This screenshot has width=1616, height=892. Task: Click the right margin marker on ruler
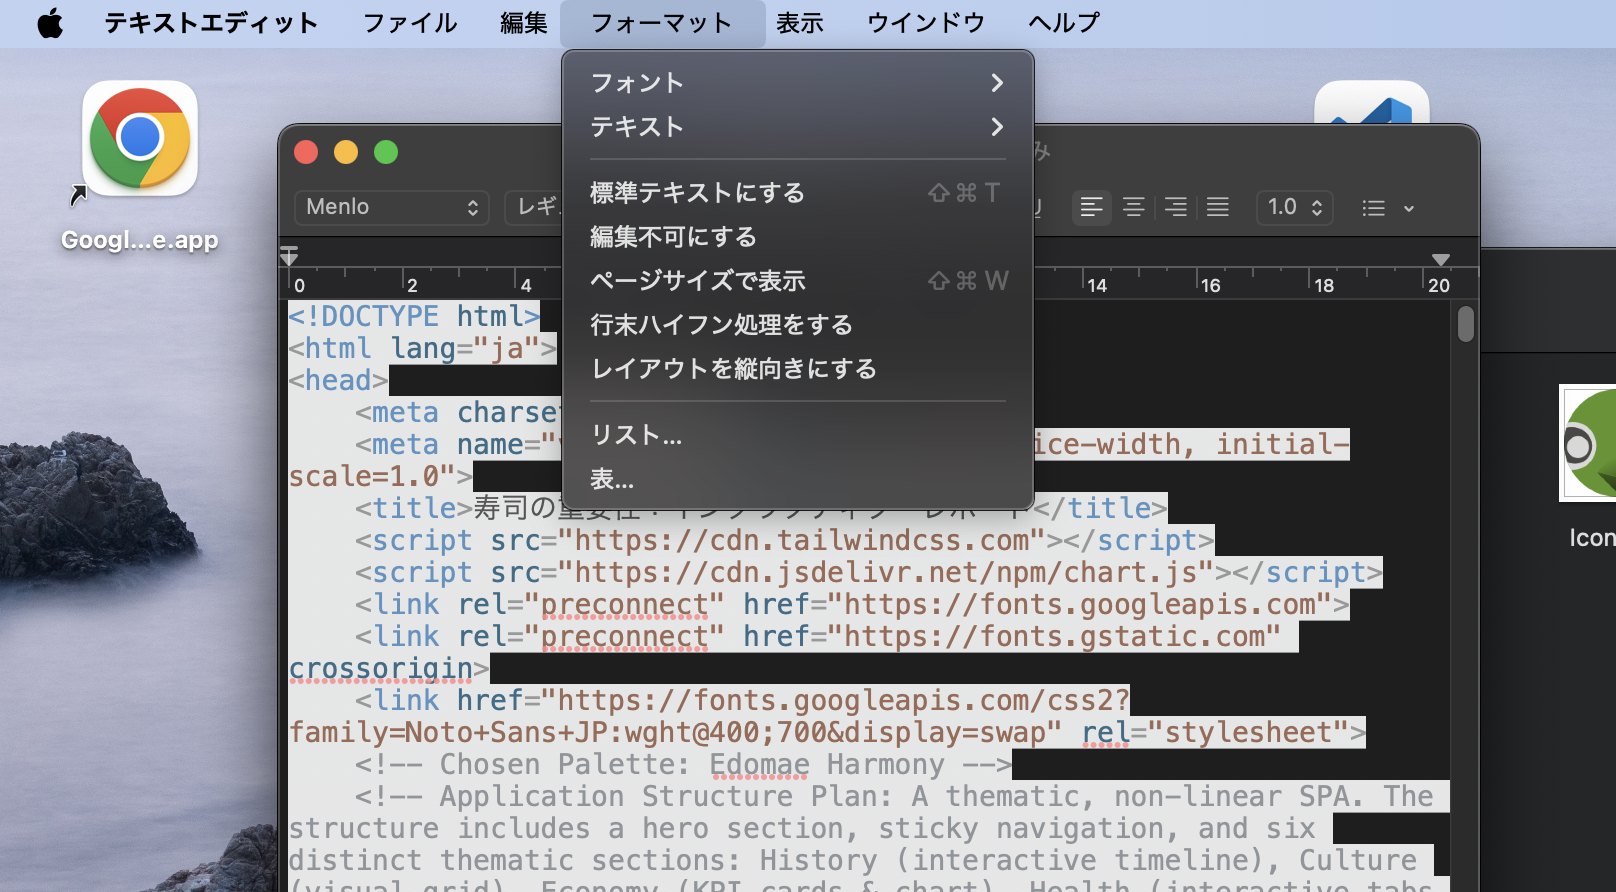click(x=1440, y=259)
